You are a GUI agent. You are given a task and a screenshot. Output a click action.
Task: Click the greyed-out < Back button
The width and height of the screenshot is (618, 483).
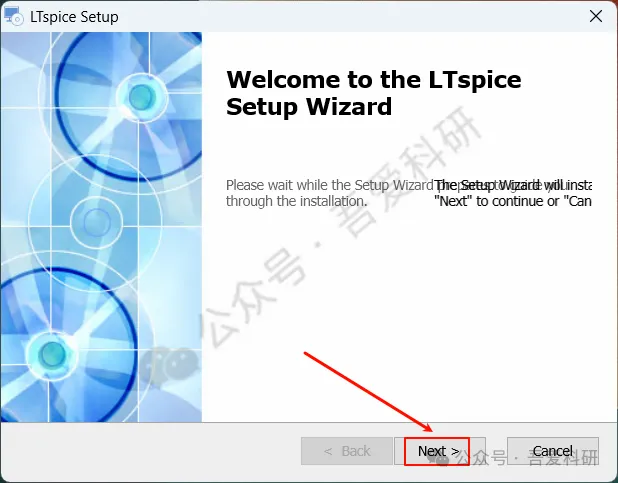click(347, 451)
